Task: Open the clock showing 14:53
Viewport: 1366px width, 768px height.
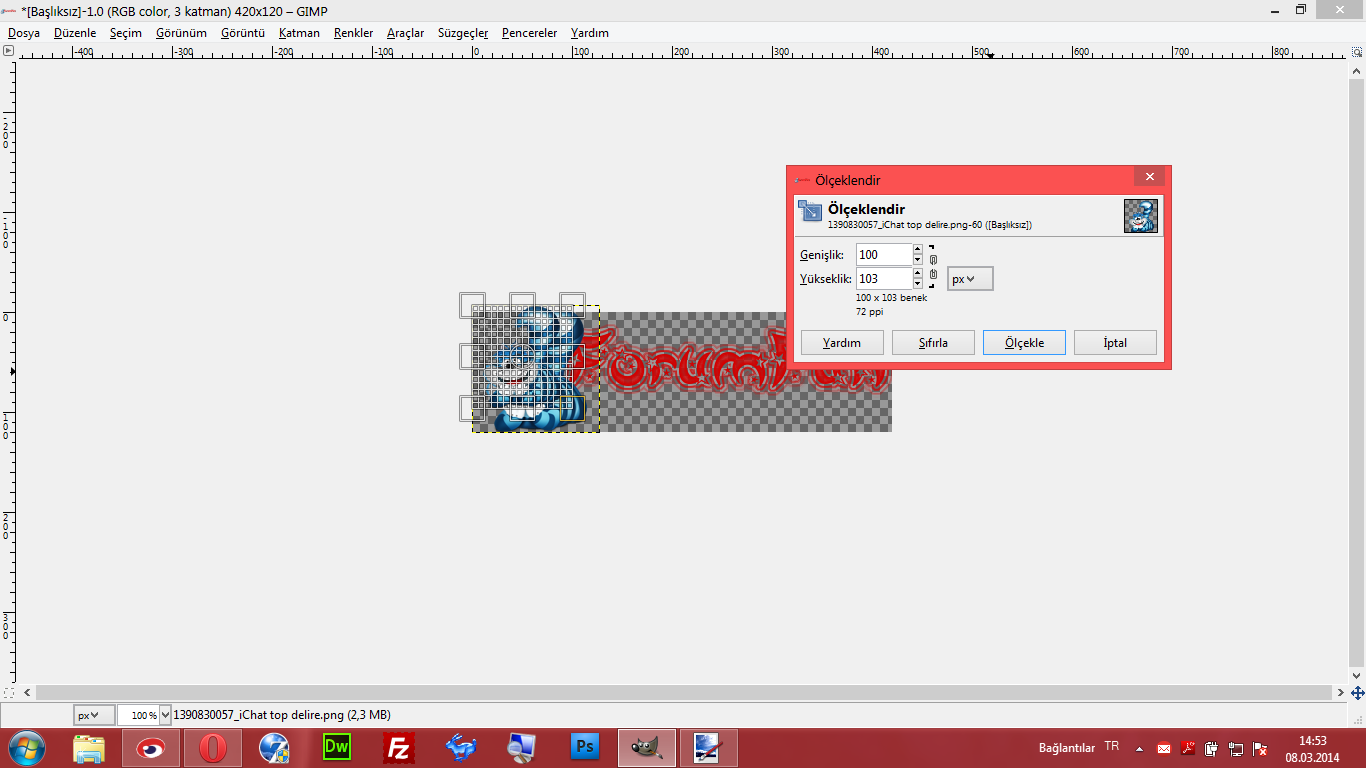Action: pos(1312,748)
